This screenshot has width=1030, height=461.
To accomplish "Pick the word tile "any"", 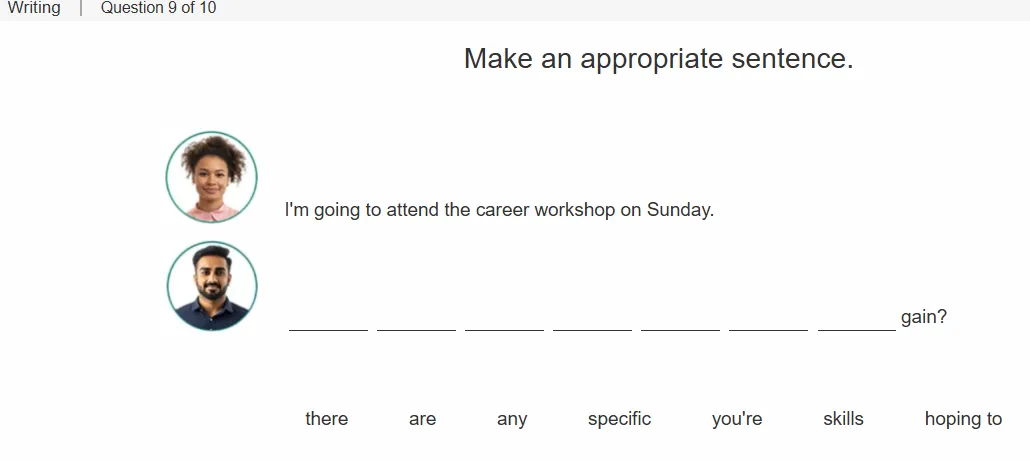I will click(x=512, y=419).
